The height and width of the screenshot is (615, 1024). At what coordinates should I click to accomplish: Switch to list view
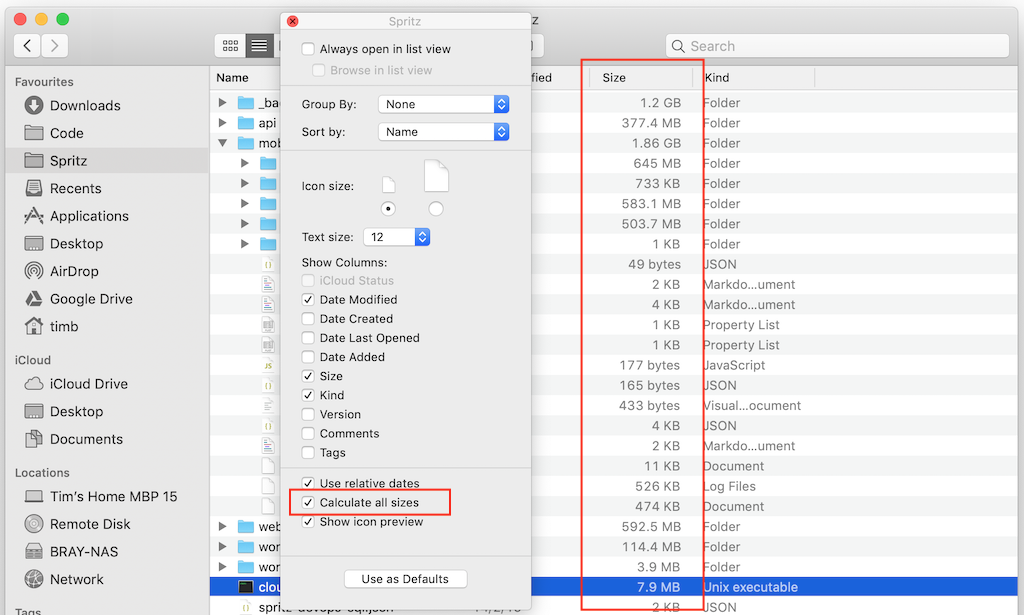pos(259,46)
